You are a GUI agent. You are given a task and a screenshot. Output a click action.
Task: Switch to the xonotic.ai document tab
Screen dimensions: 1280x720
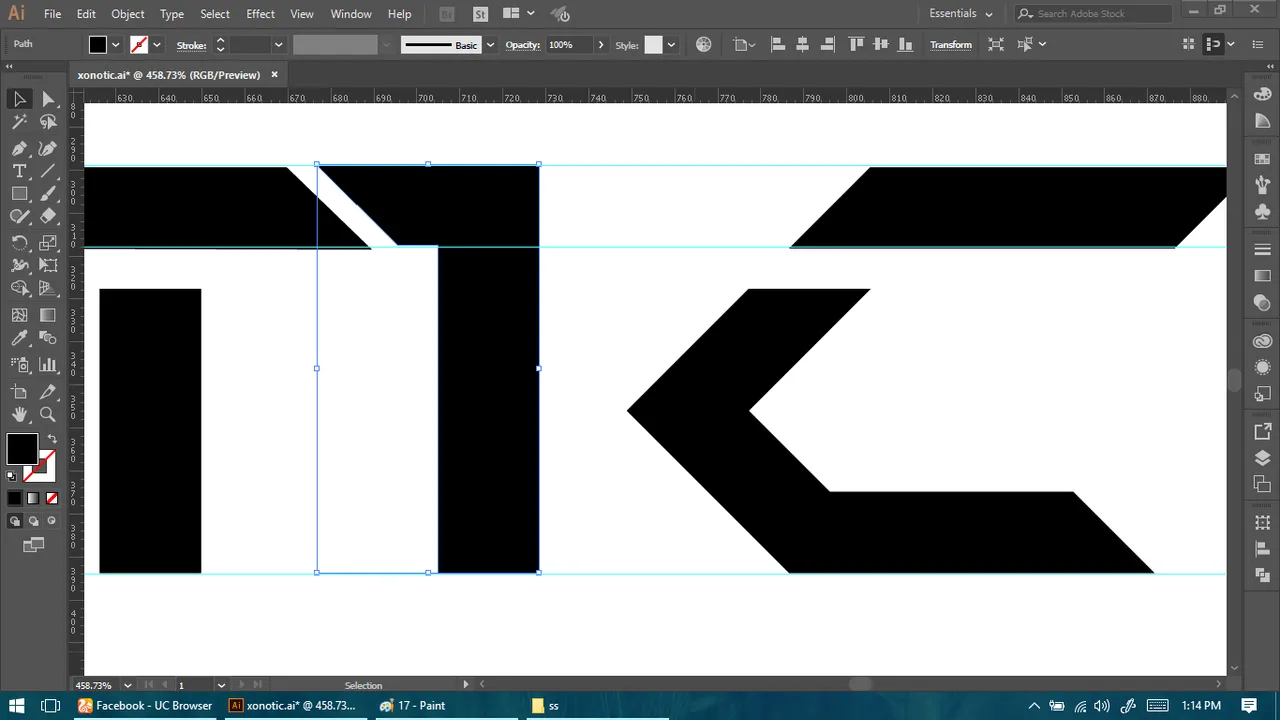(x=169, y=75)
